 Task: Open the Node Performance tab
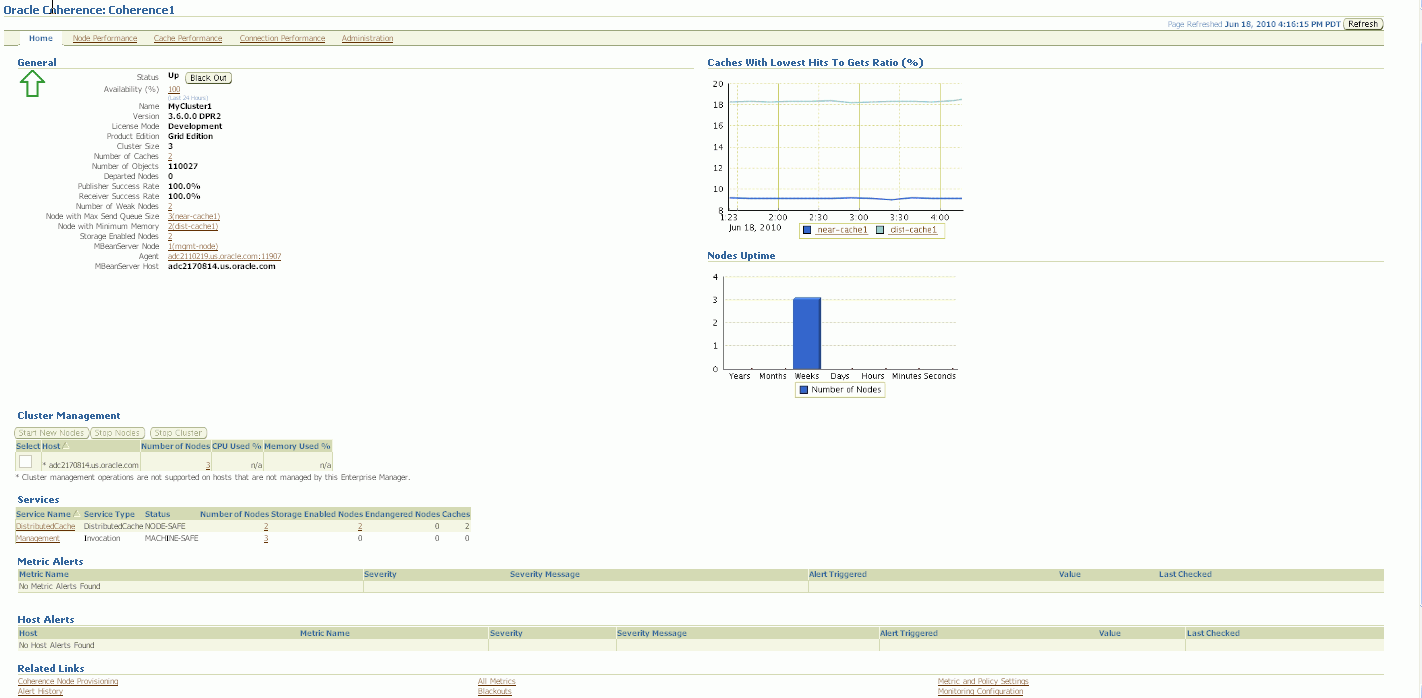coord(105,39)
